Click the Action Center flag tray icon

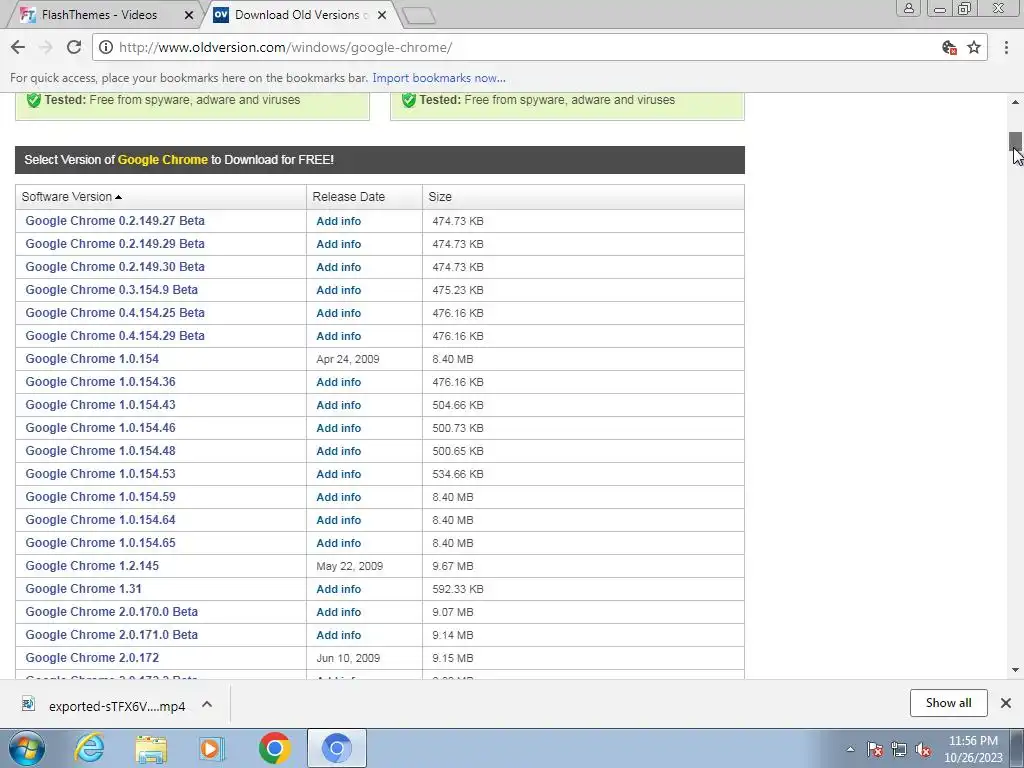pos(875,749)
